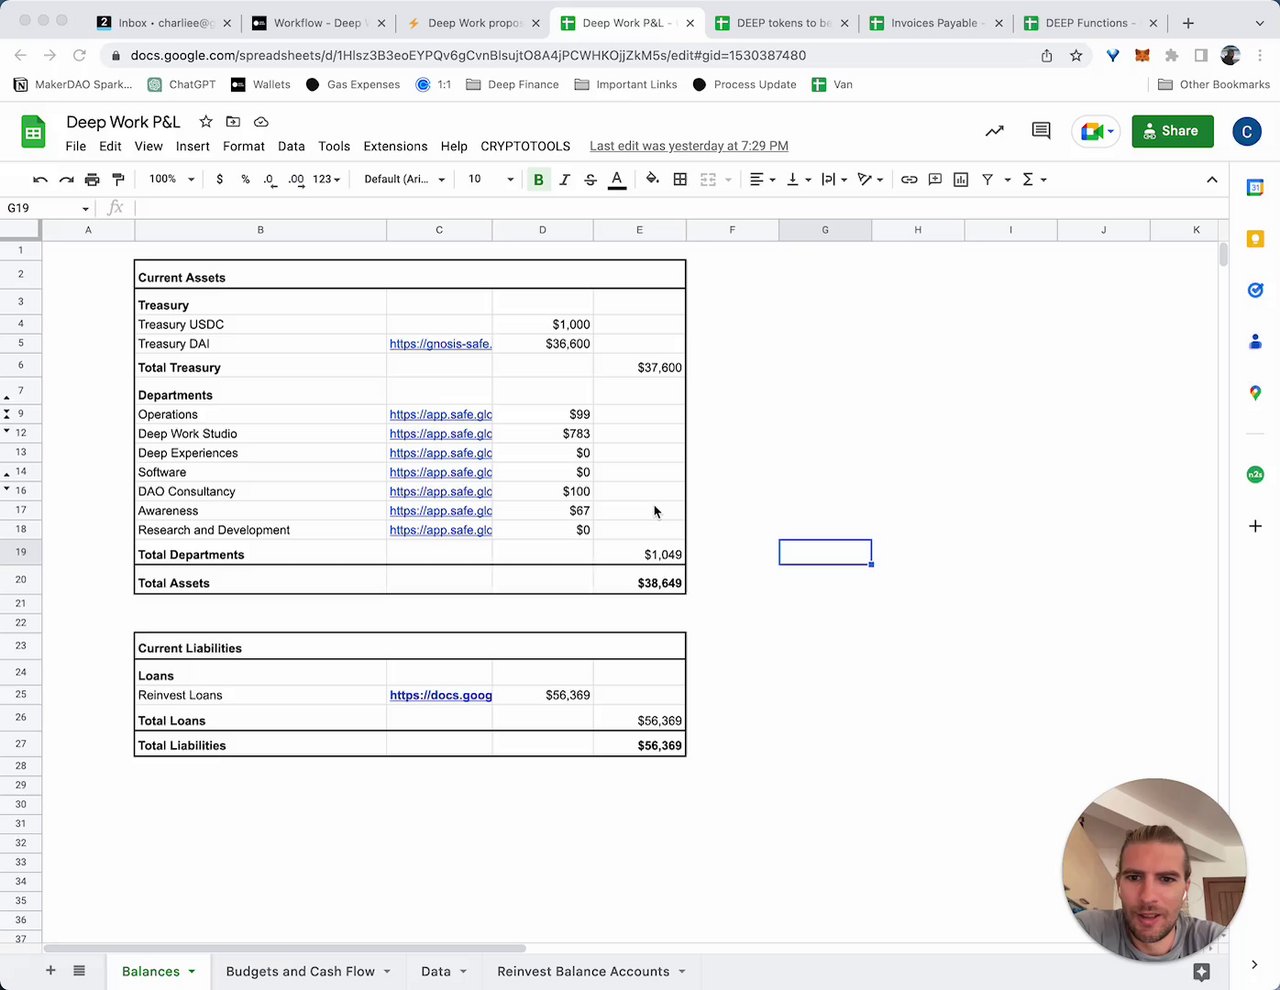Select the paint format tool
The height and width of the screenshot is (990, 1280).
tap(118, 179)
